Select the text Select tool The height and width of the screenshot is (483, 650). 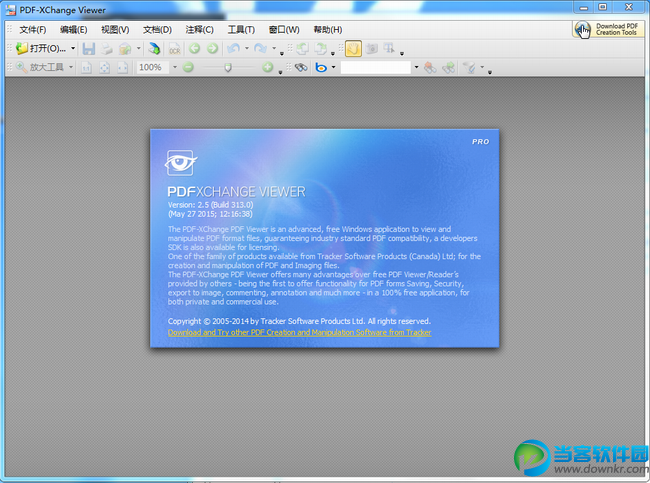[x=389, y=49]
